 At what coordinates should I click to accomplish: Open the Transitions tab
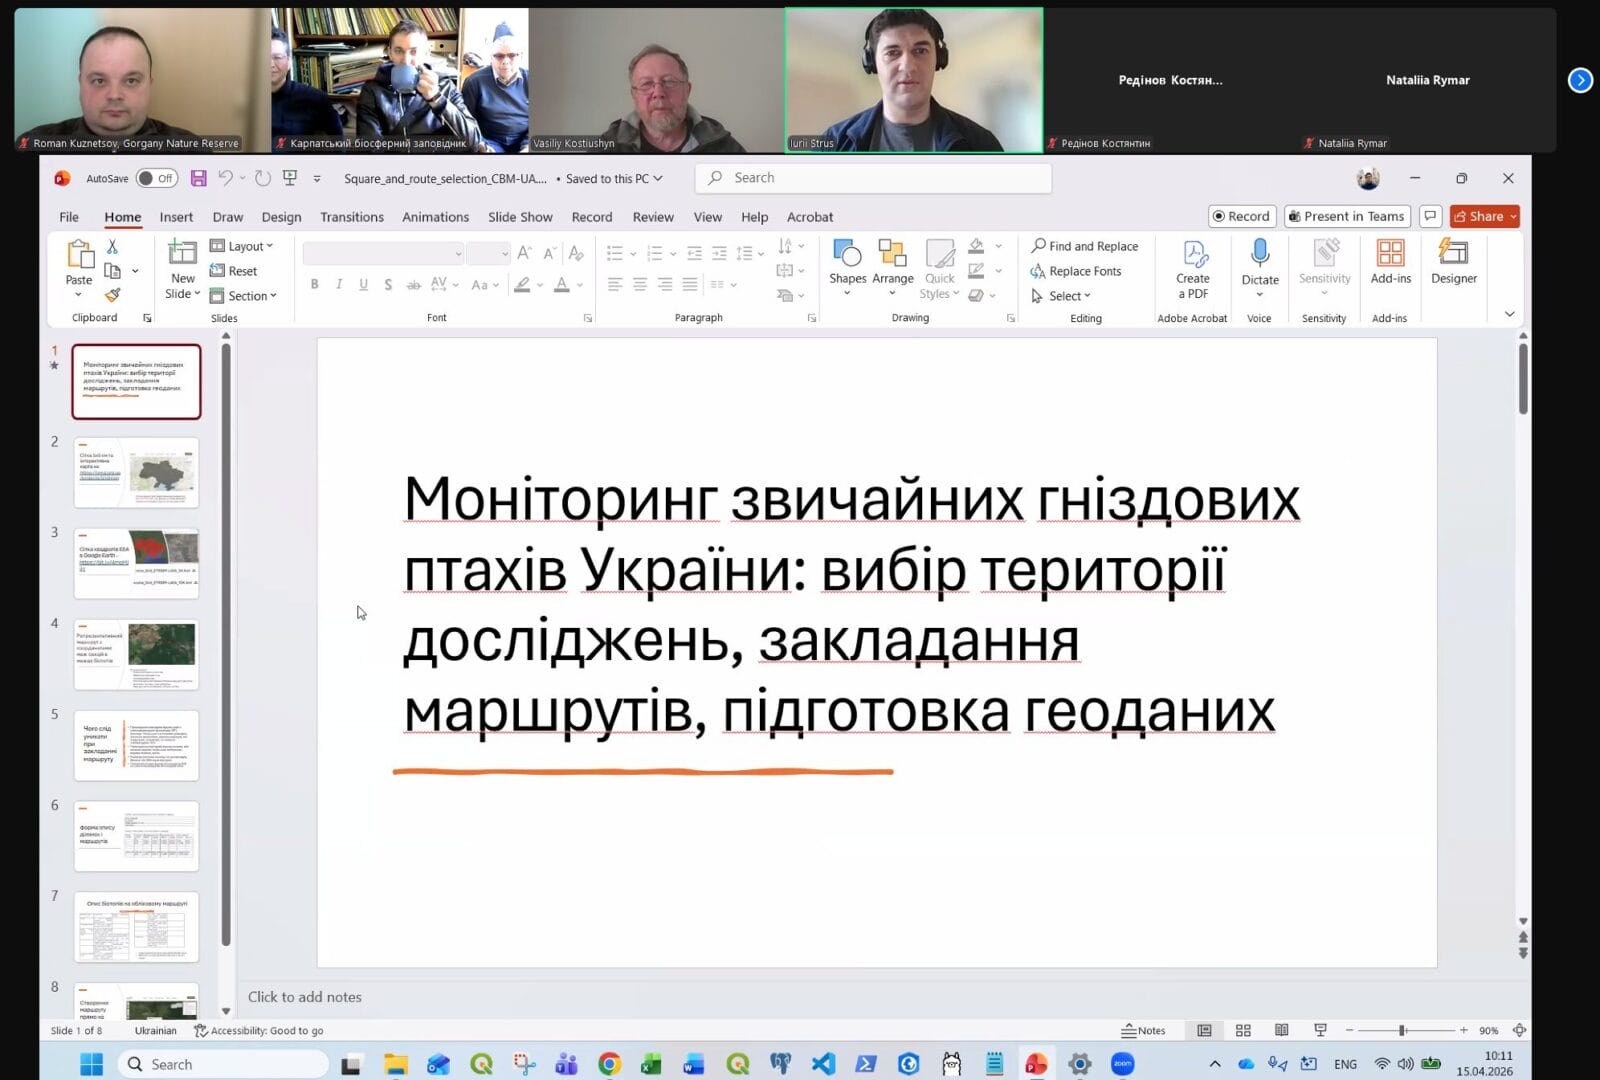pos(351,217)
